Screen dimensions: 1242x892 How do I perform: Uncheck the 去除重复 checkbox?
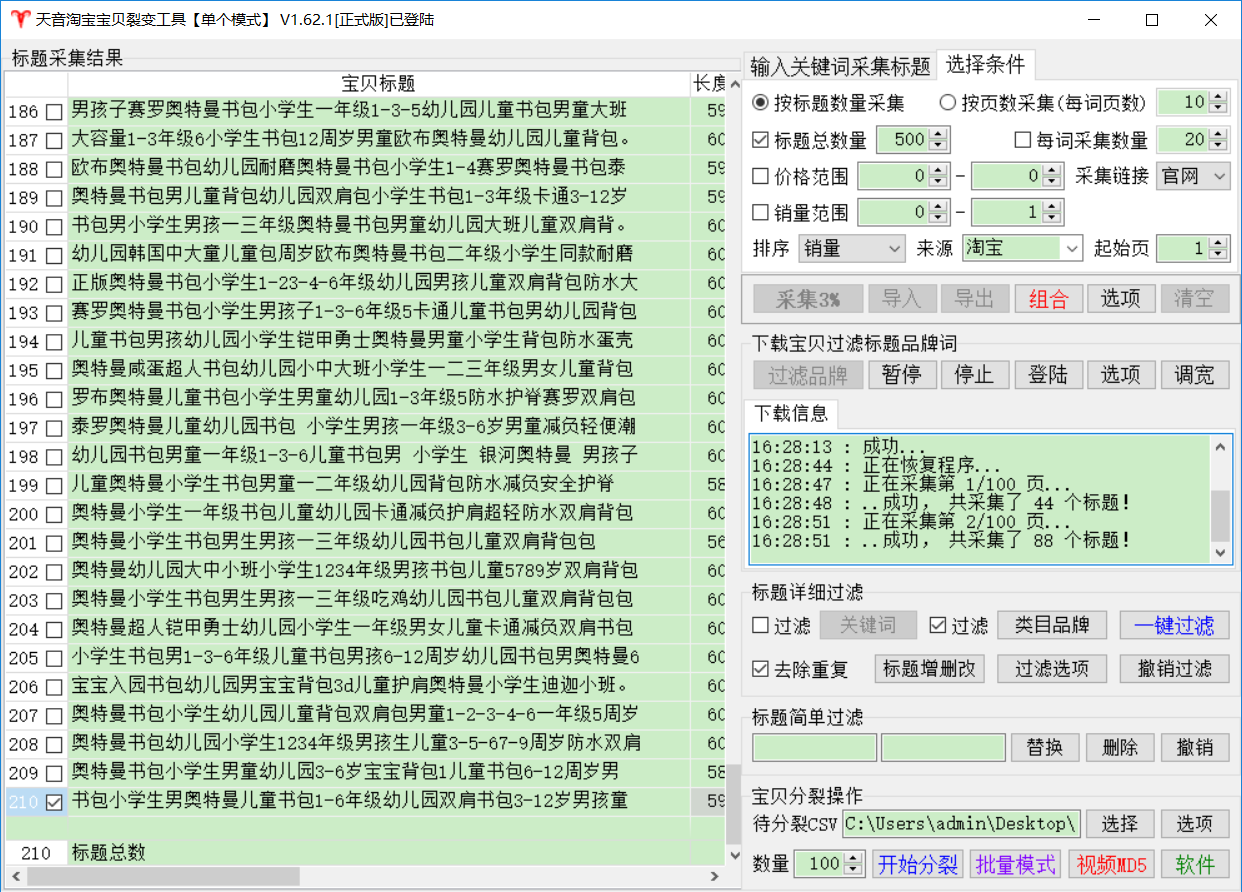coord(761,669)
